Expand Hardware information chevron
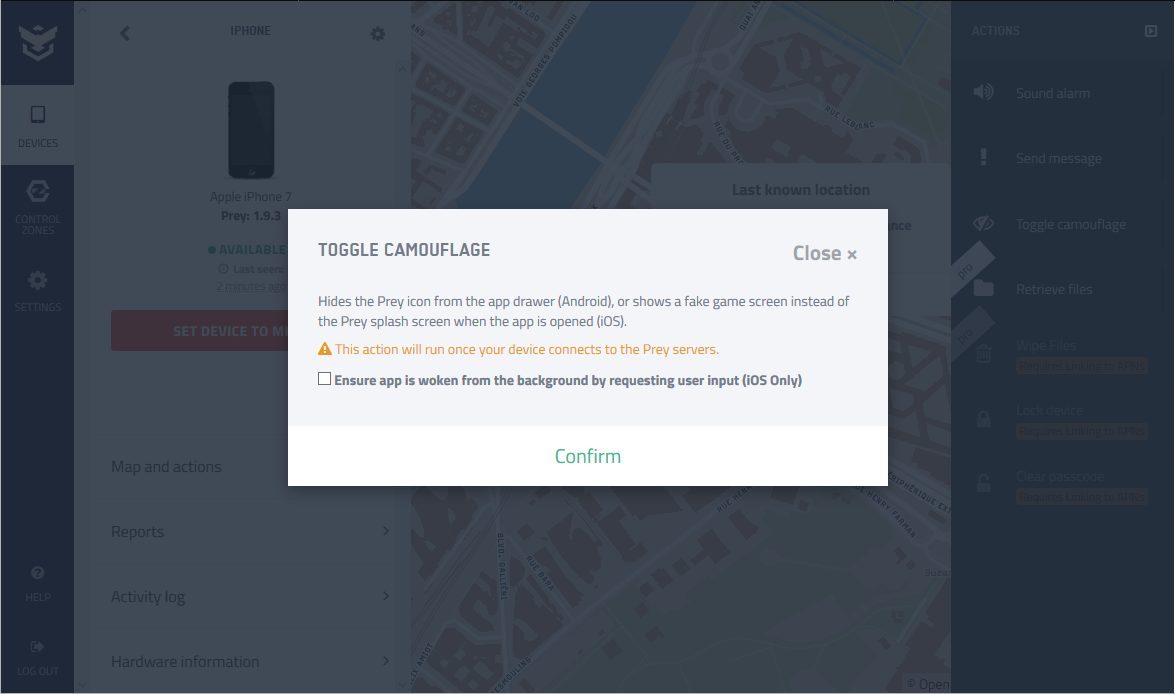This screenshot has width=1175, height=694. pyautogui.click(x=386, y=660)
